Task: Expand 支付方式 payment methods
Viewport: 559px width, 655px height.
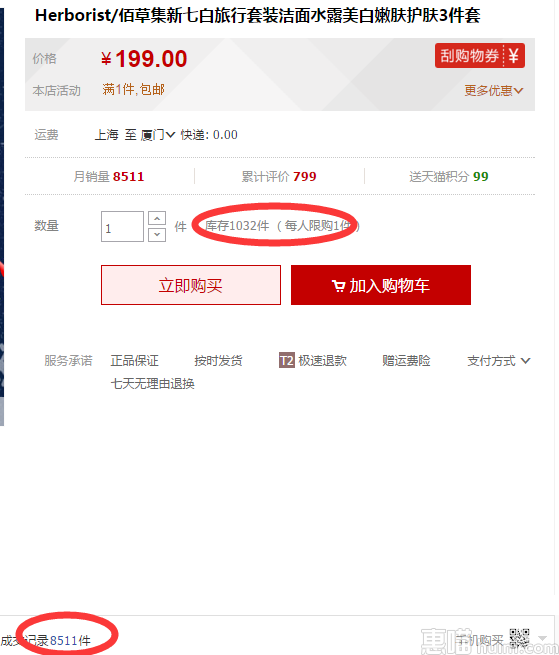Action: (498, 361)
